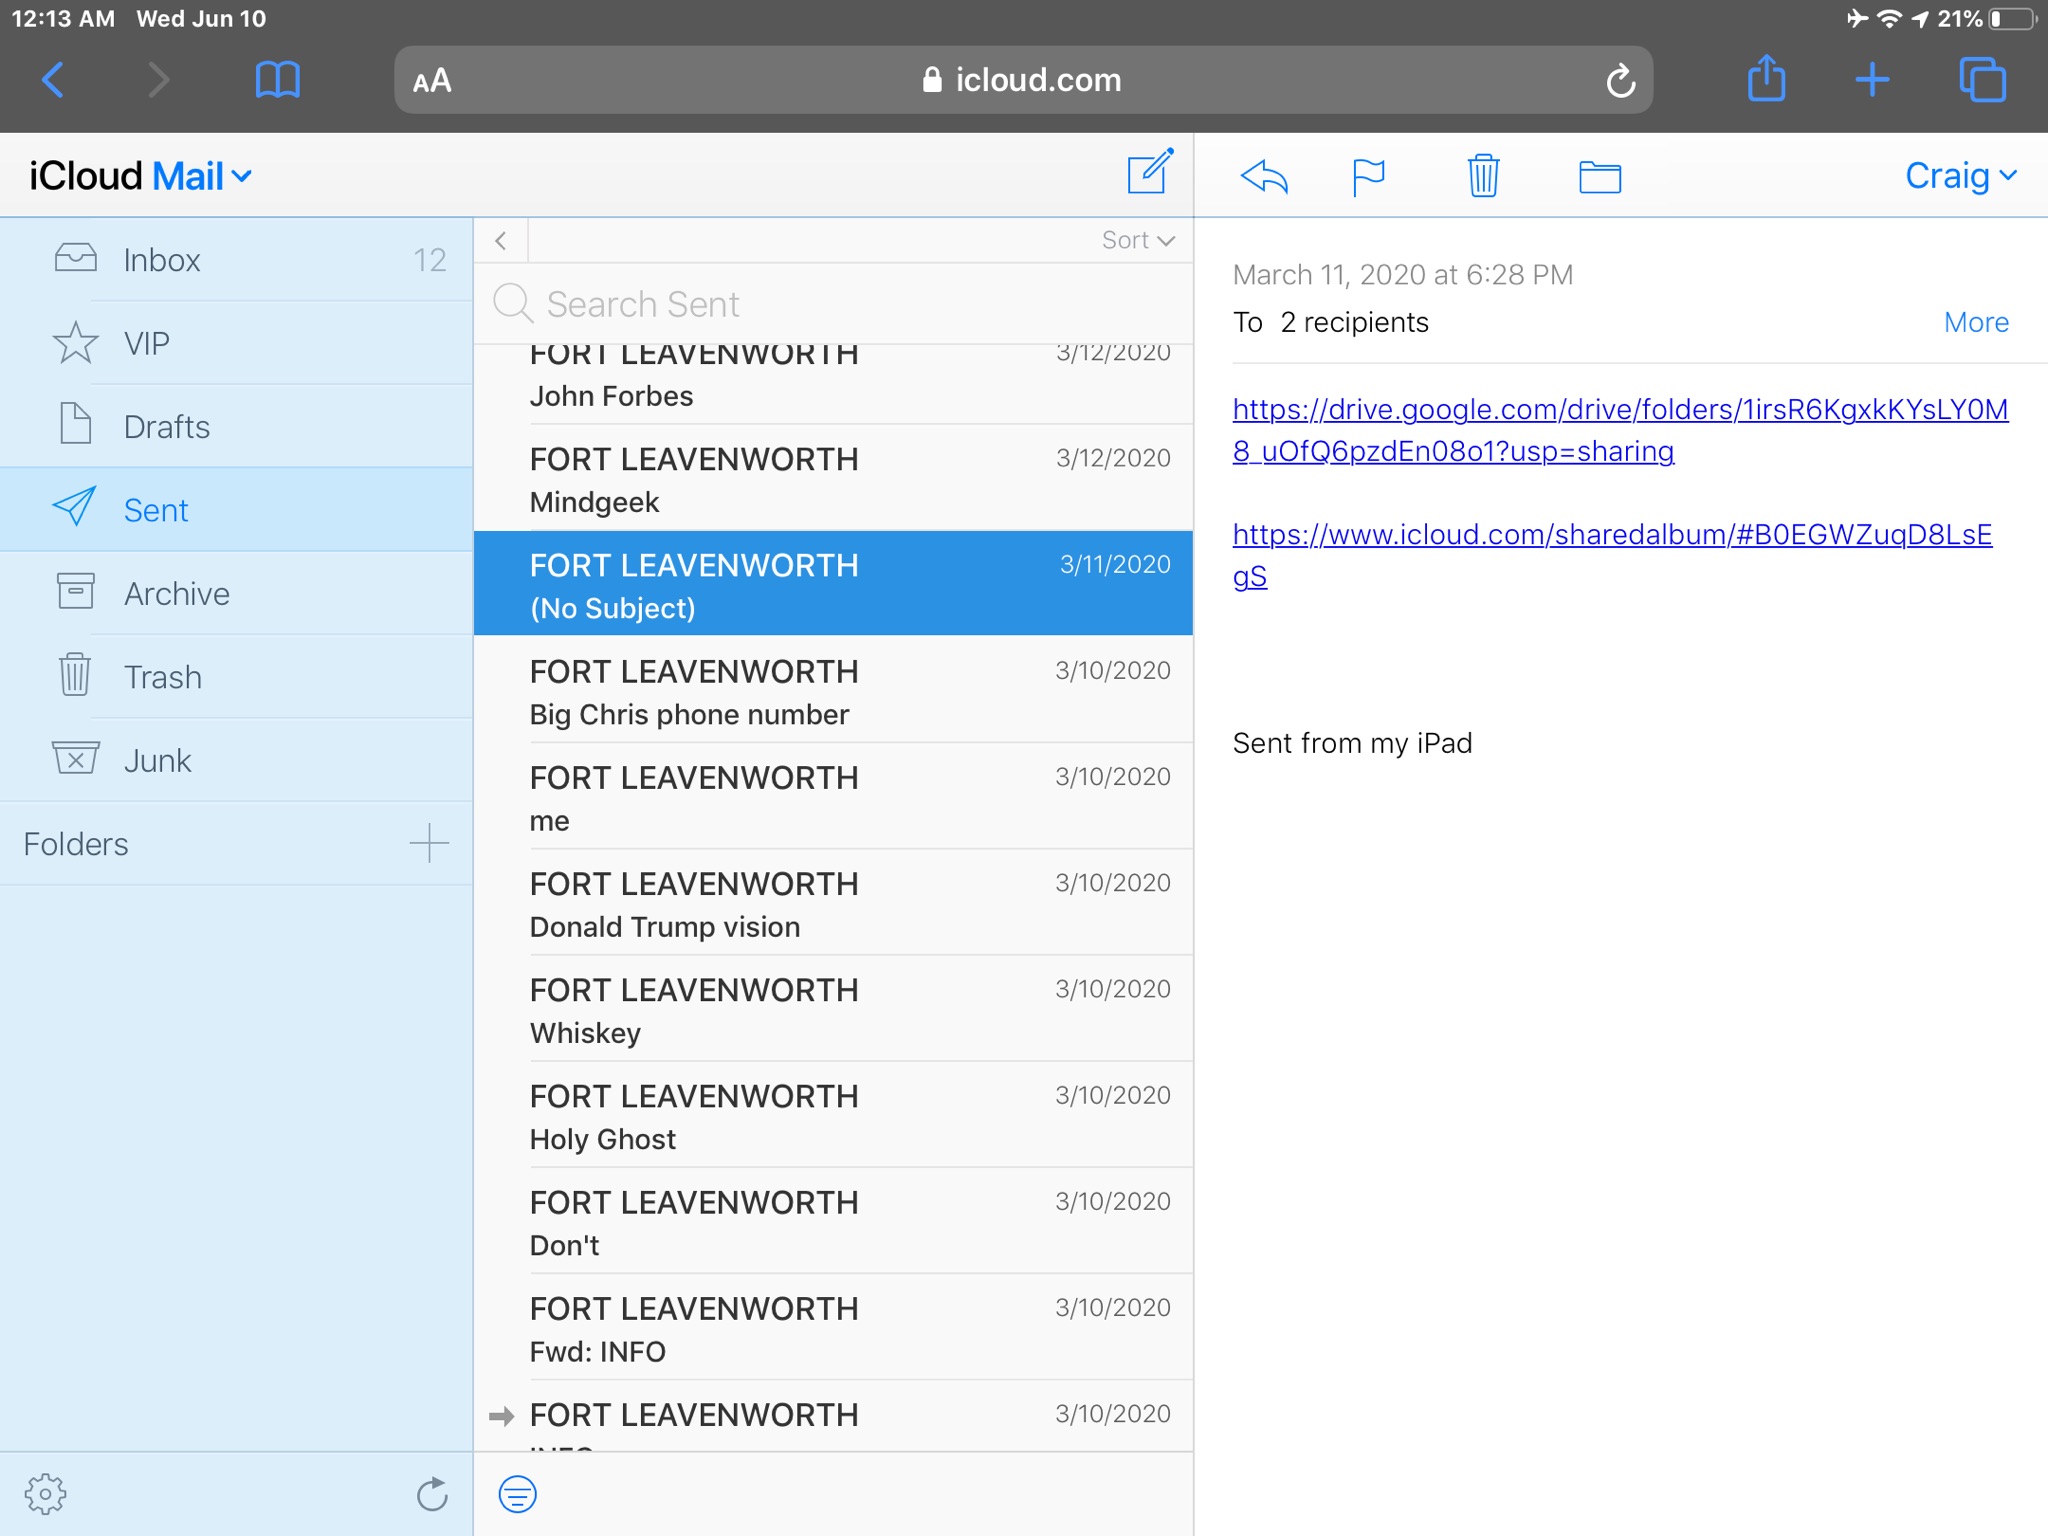Open a new Safari tab

point(1872,80)
